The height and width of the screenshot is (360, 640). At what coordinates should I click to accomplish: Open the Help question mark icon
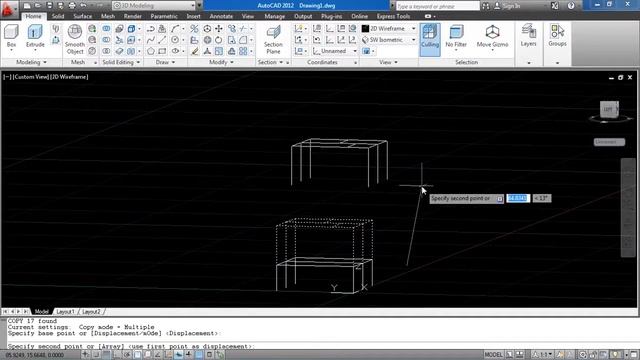571,6
